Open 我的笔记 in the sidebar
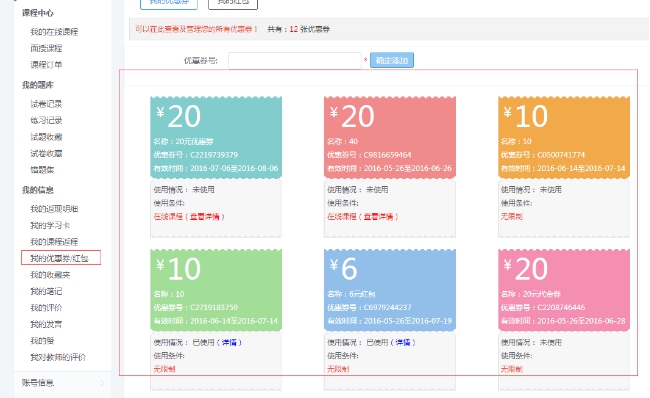 tap(46, 291)
